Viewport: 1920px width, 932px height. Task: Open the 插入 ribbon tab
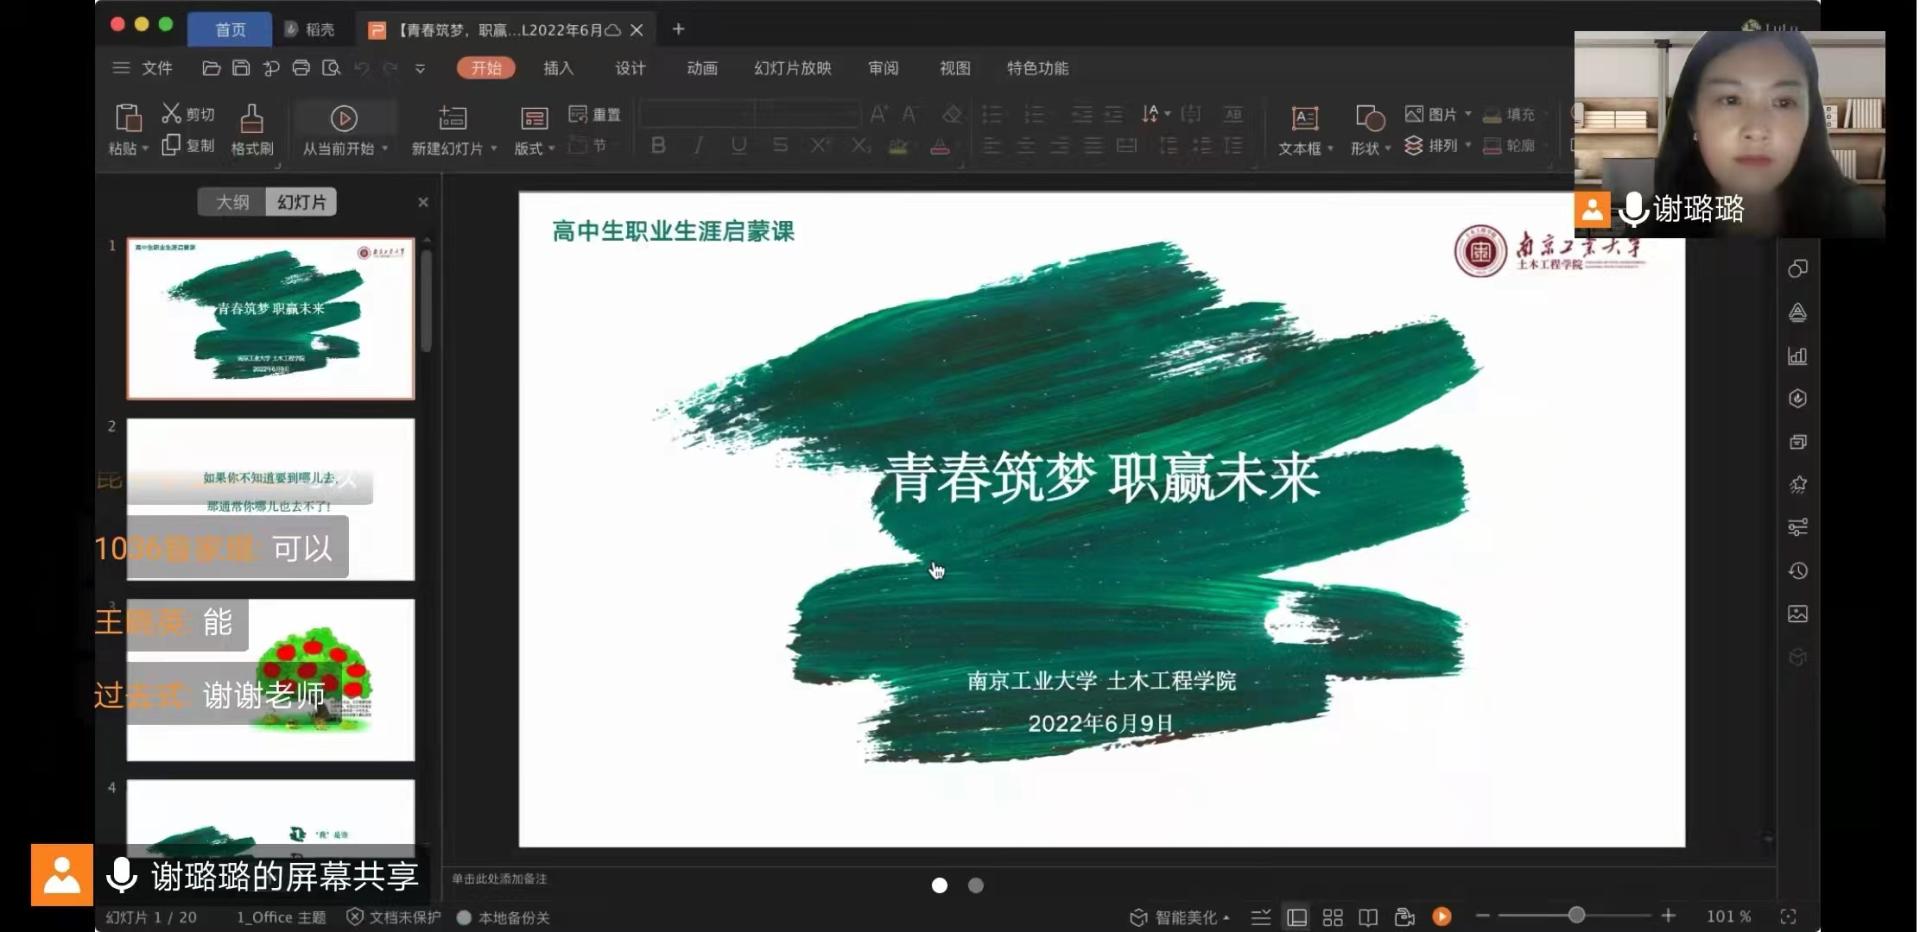point(558,68)
